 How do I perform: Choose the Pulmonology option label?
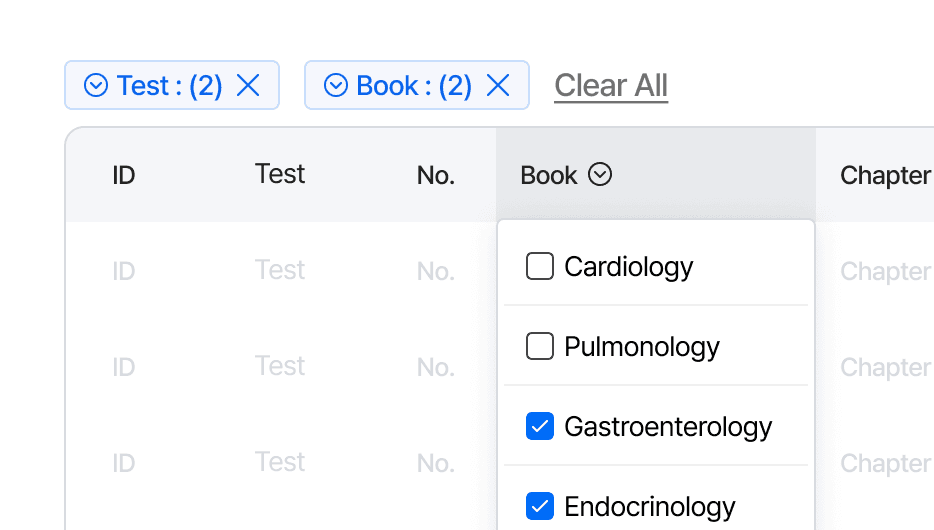[642, 347]
